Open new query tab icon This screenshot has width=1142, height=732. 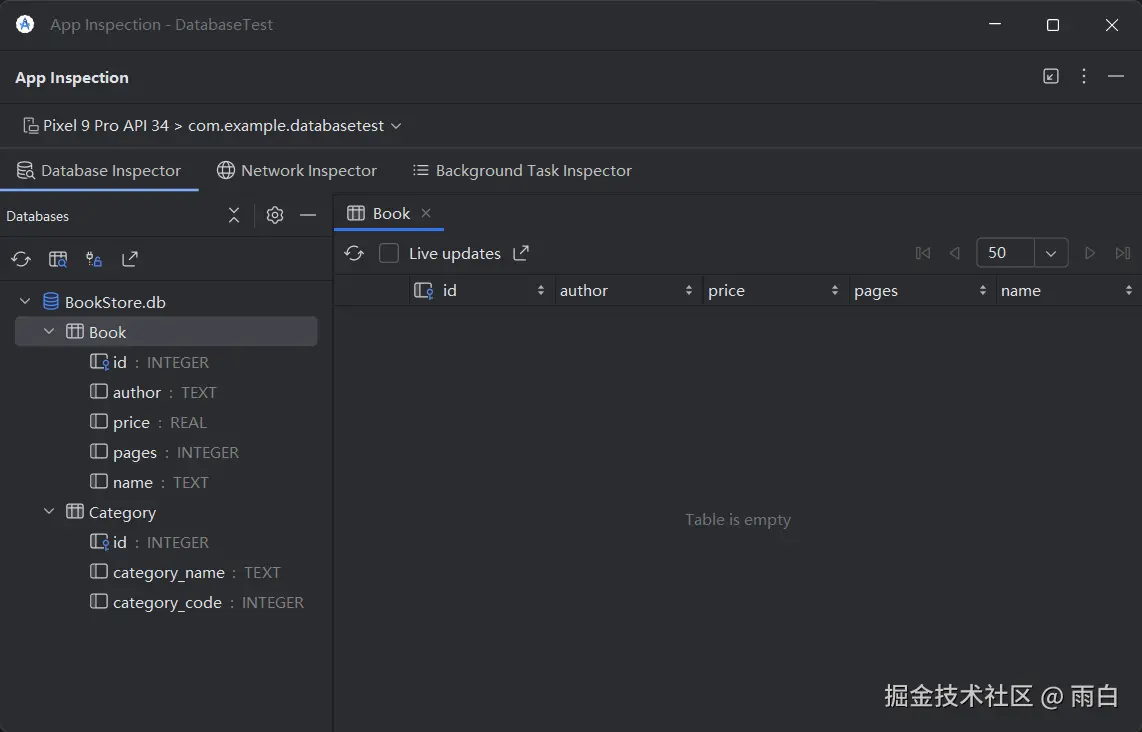click(x=58, y=259)
